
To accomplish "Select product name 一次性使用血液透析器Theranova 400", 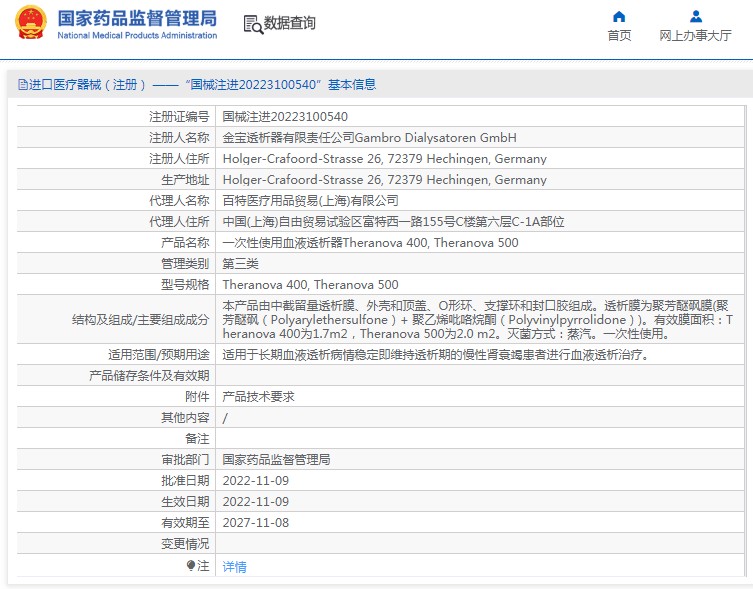I will click(325, 243).
